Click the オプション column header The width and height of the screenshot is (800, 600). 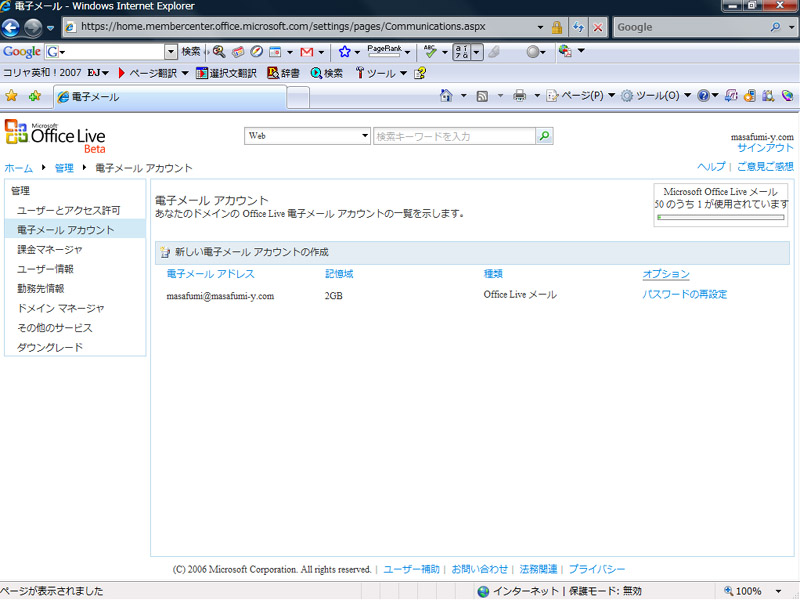point(666,273)
